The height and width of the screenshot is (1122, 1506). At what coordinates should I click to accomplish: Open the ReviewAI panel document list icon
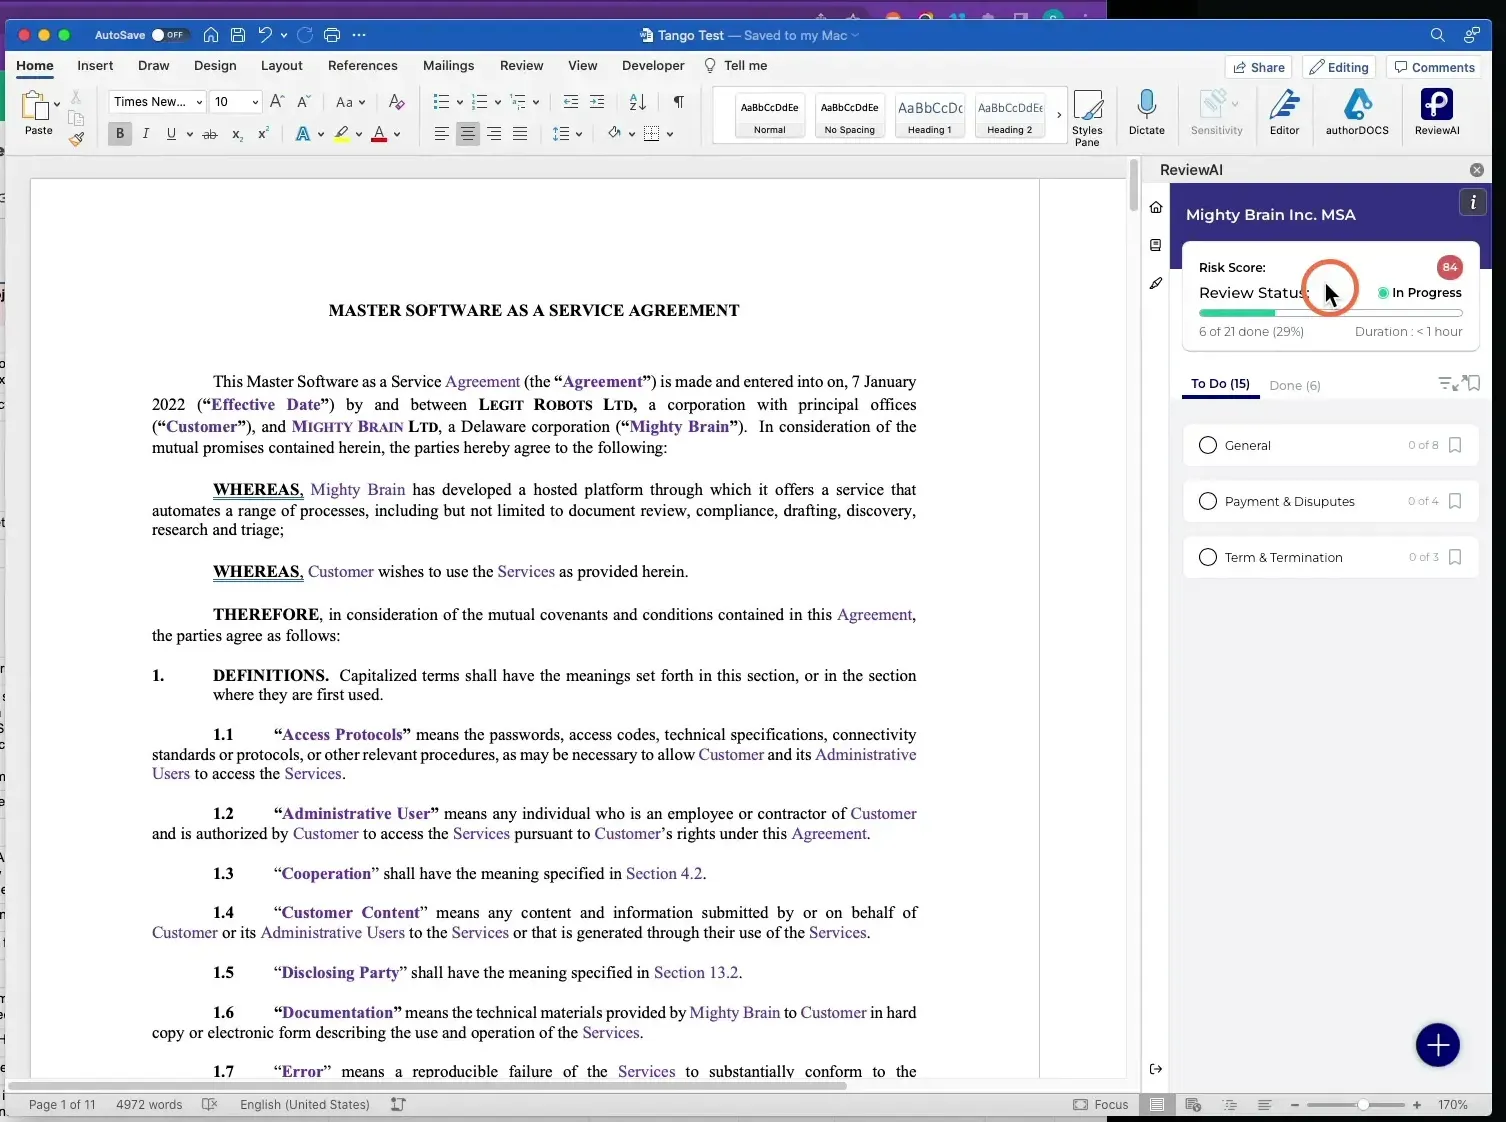(x=1156, y=245)
